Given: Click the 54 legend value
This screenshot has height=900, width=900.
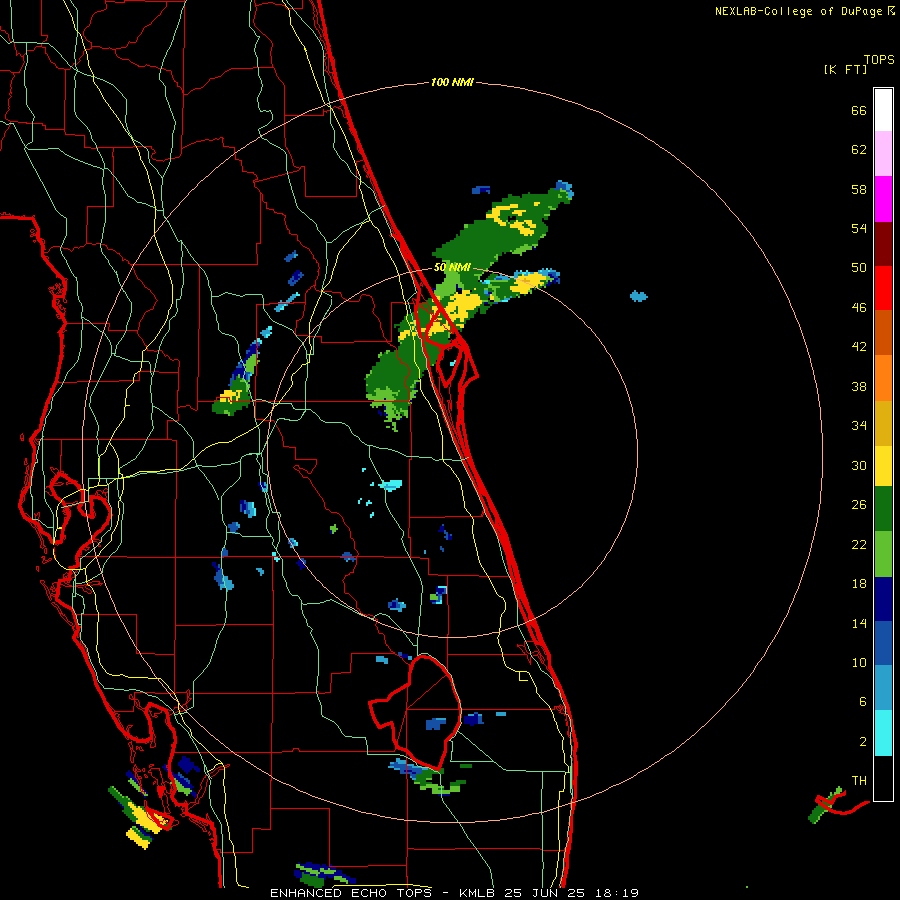Looking at the screenshot, I should pos(859,228).
